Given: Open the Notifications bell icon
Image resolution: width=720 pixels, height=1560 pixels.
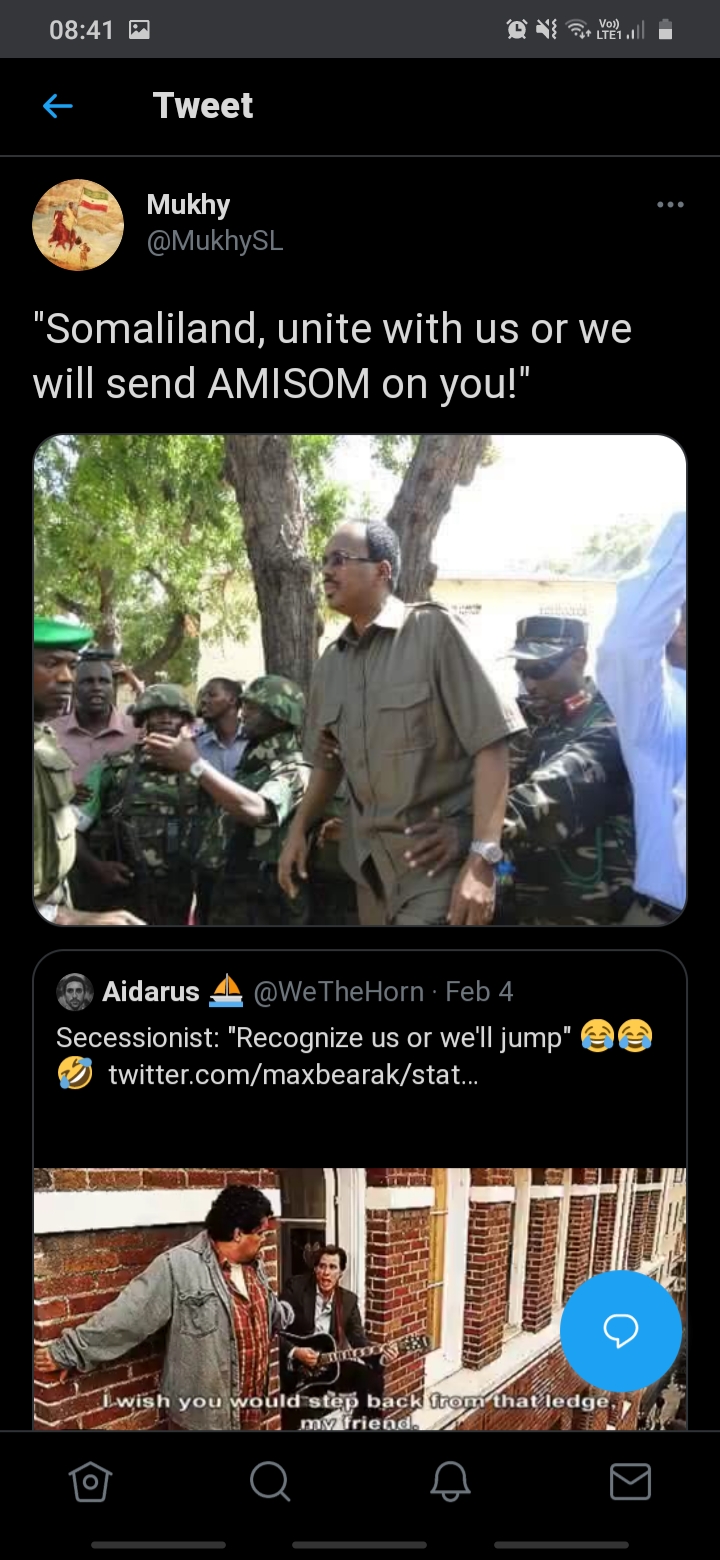Looking at the screenshot, I should pyautogui.click(x=450, y=1482).
